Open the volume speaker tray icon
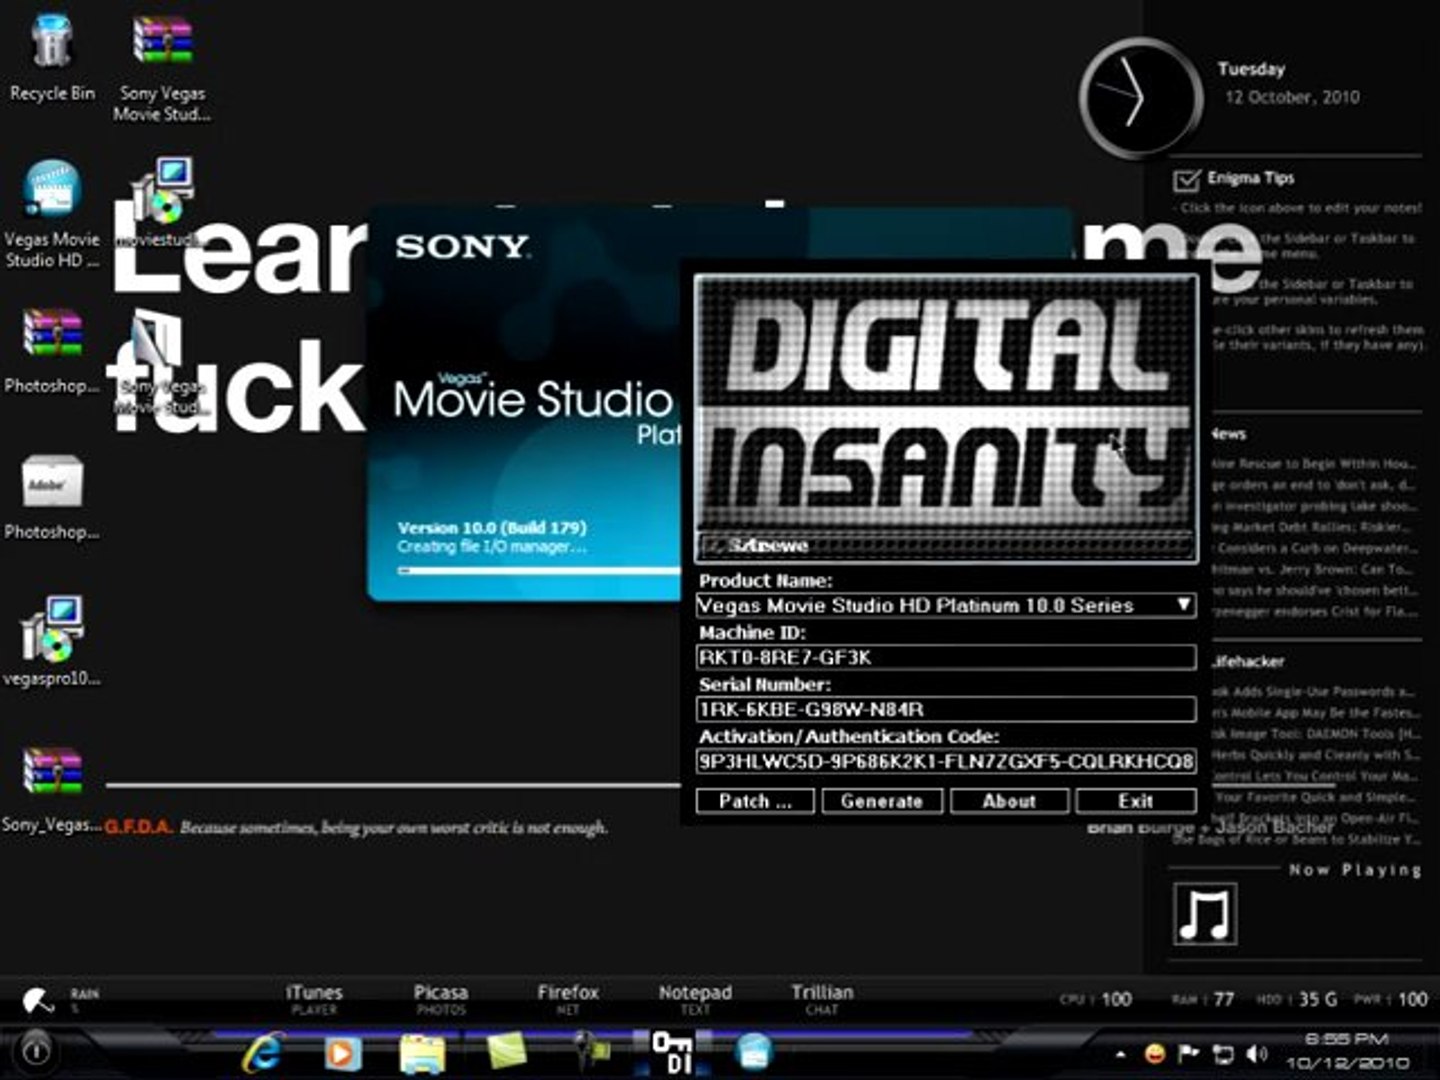The height and width of the screenshot is (1080, 1440). [x=1256, y=1053]
